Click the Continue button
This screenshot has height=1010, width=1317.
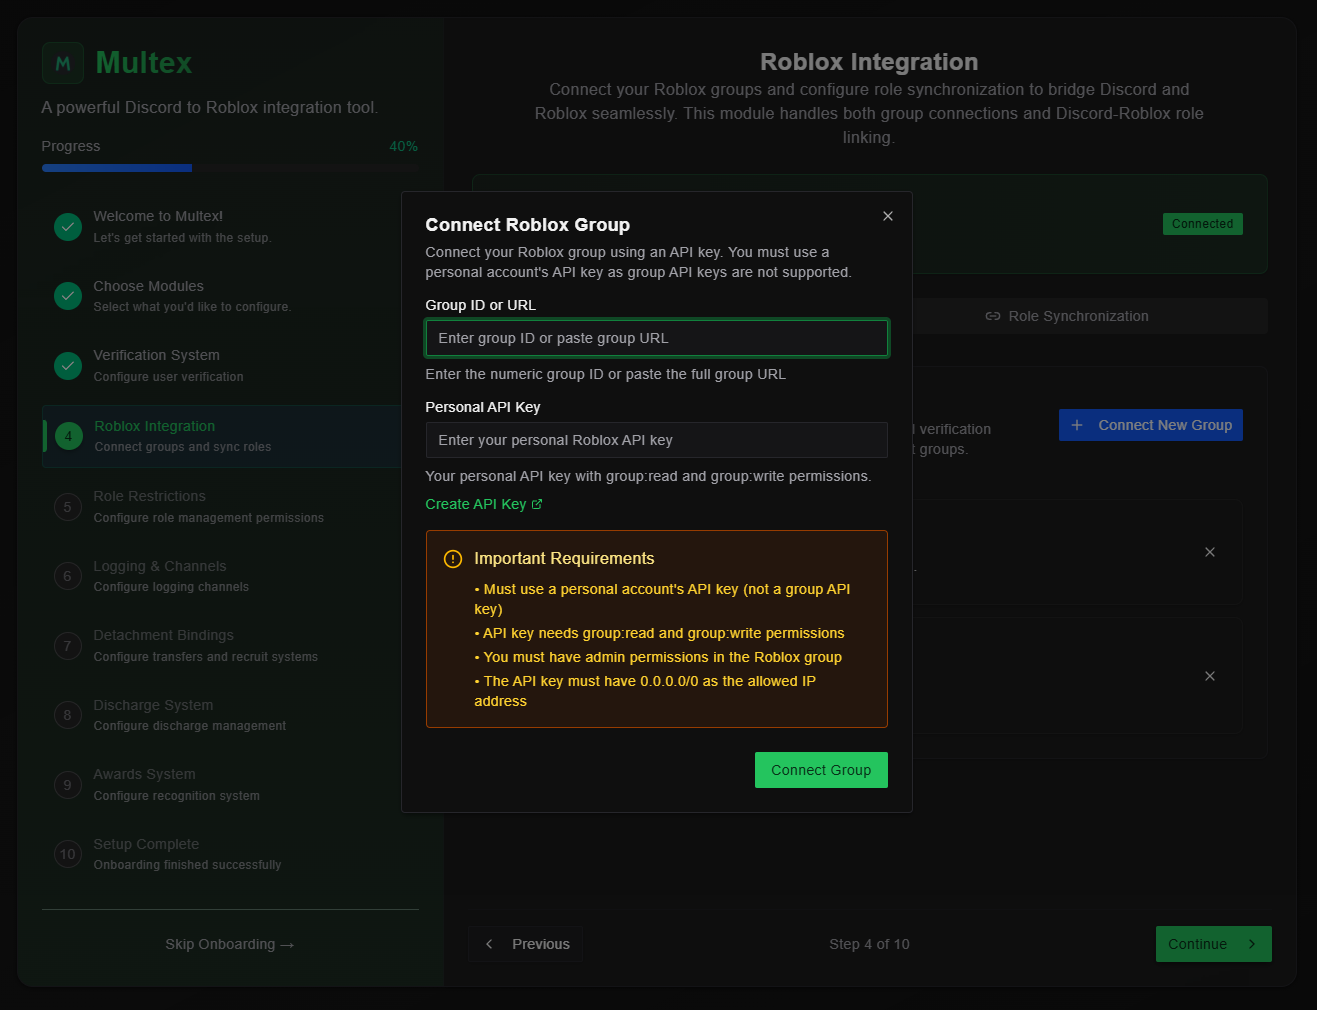coord(1214,944)
